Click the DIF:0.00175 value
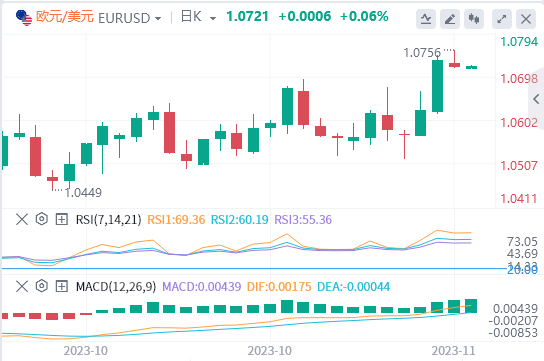 (279, 287)
